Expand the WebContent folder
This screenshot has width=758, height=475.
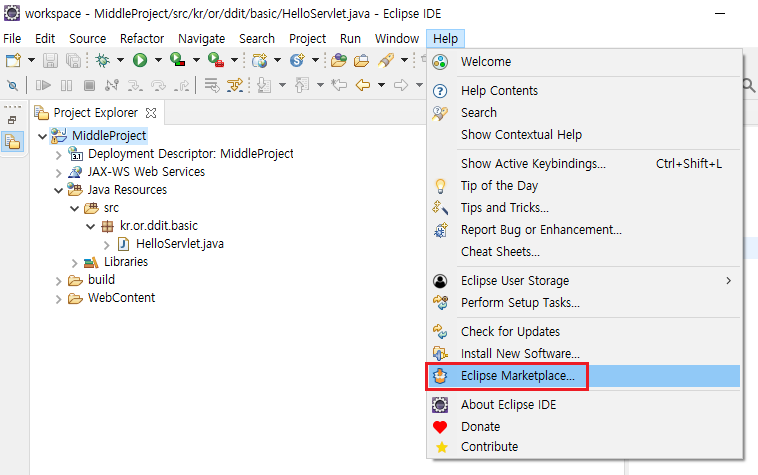[58, 299]
